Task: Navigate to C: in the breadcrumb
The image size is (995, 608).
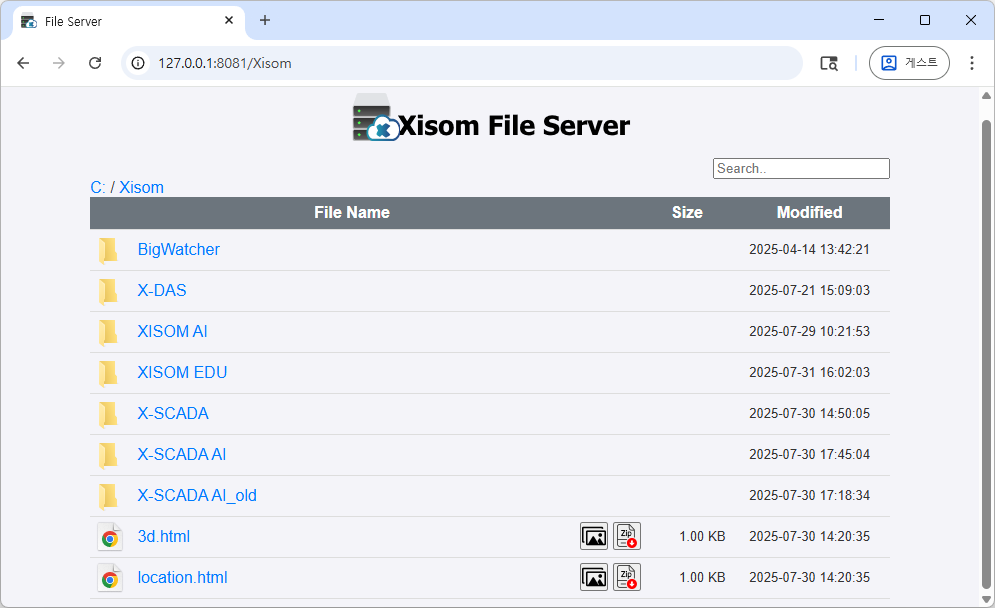Action: [x=98, y=187]
